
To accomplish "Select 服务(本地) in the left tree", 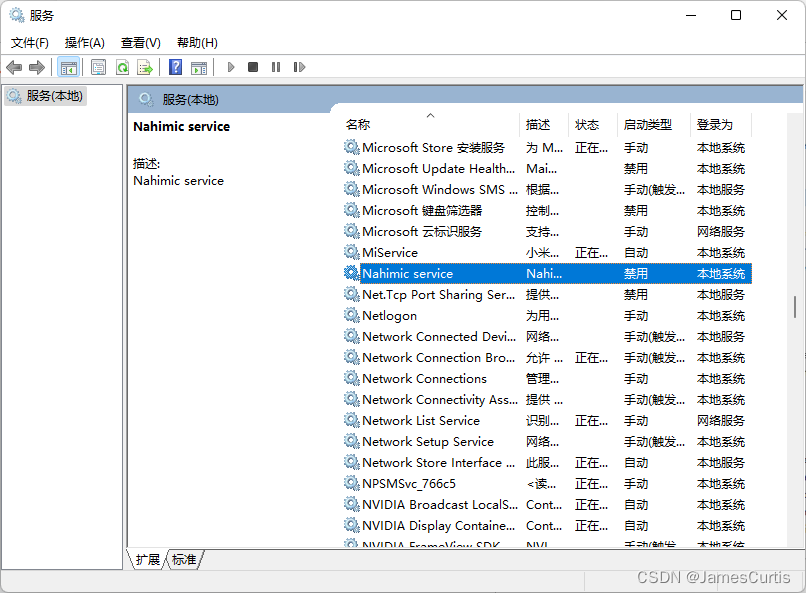I will [45, 96].
